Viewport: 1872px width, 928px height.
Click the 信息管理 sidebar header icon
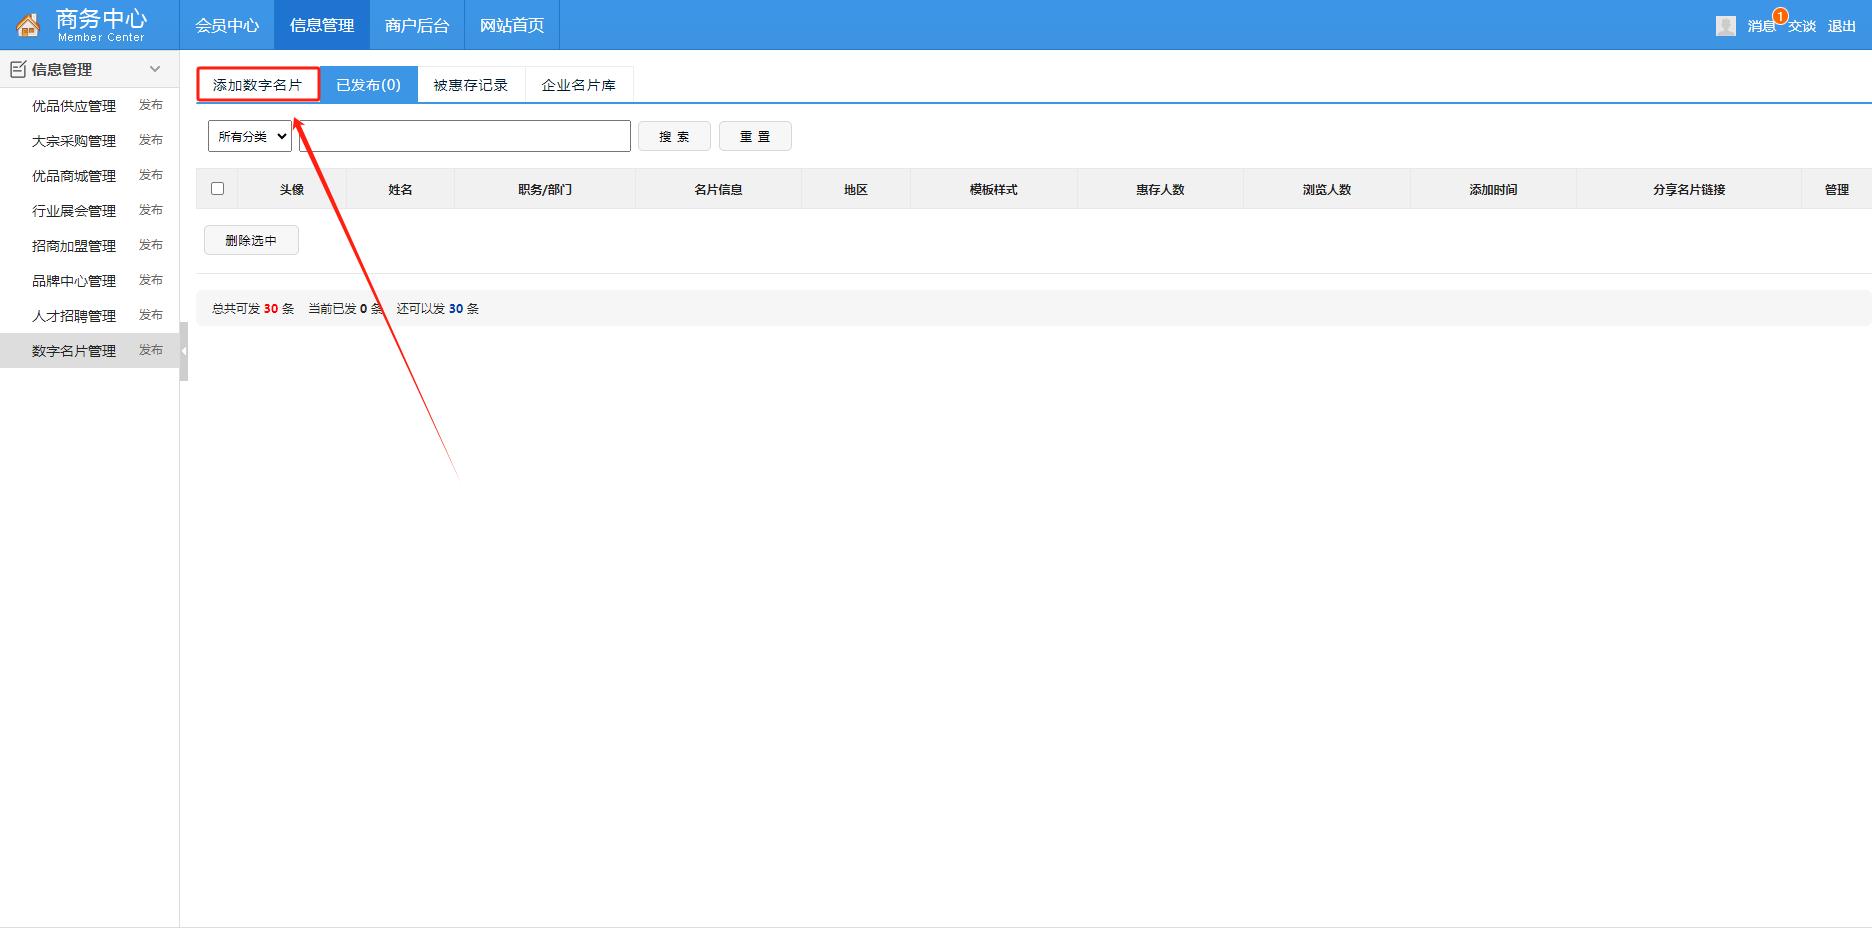pyautogui.click(x=17, y=69)
